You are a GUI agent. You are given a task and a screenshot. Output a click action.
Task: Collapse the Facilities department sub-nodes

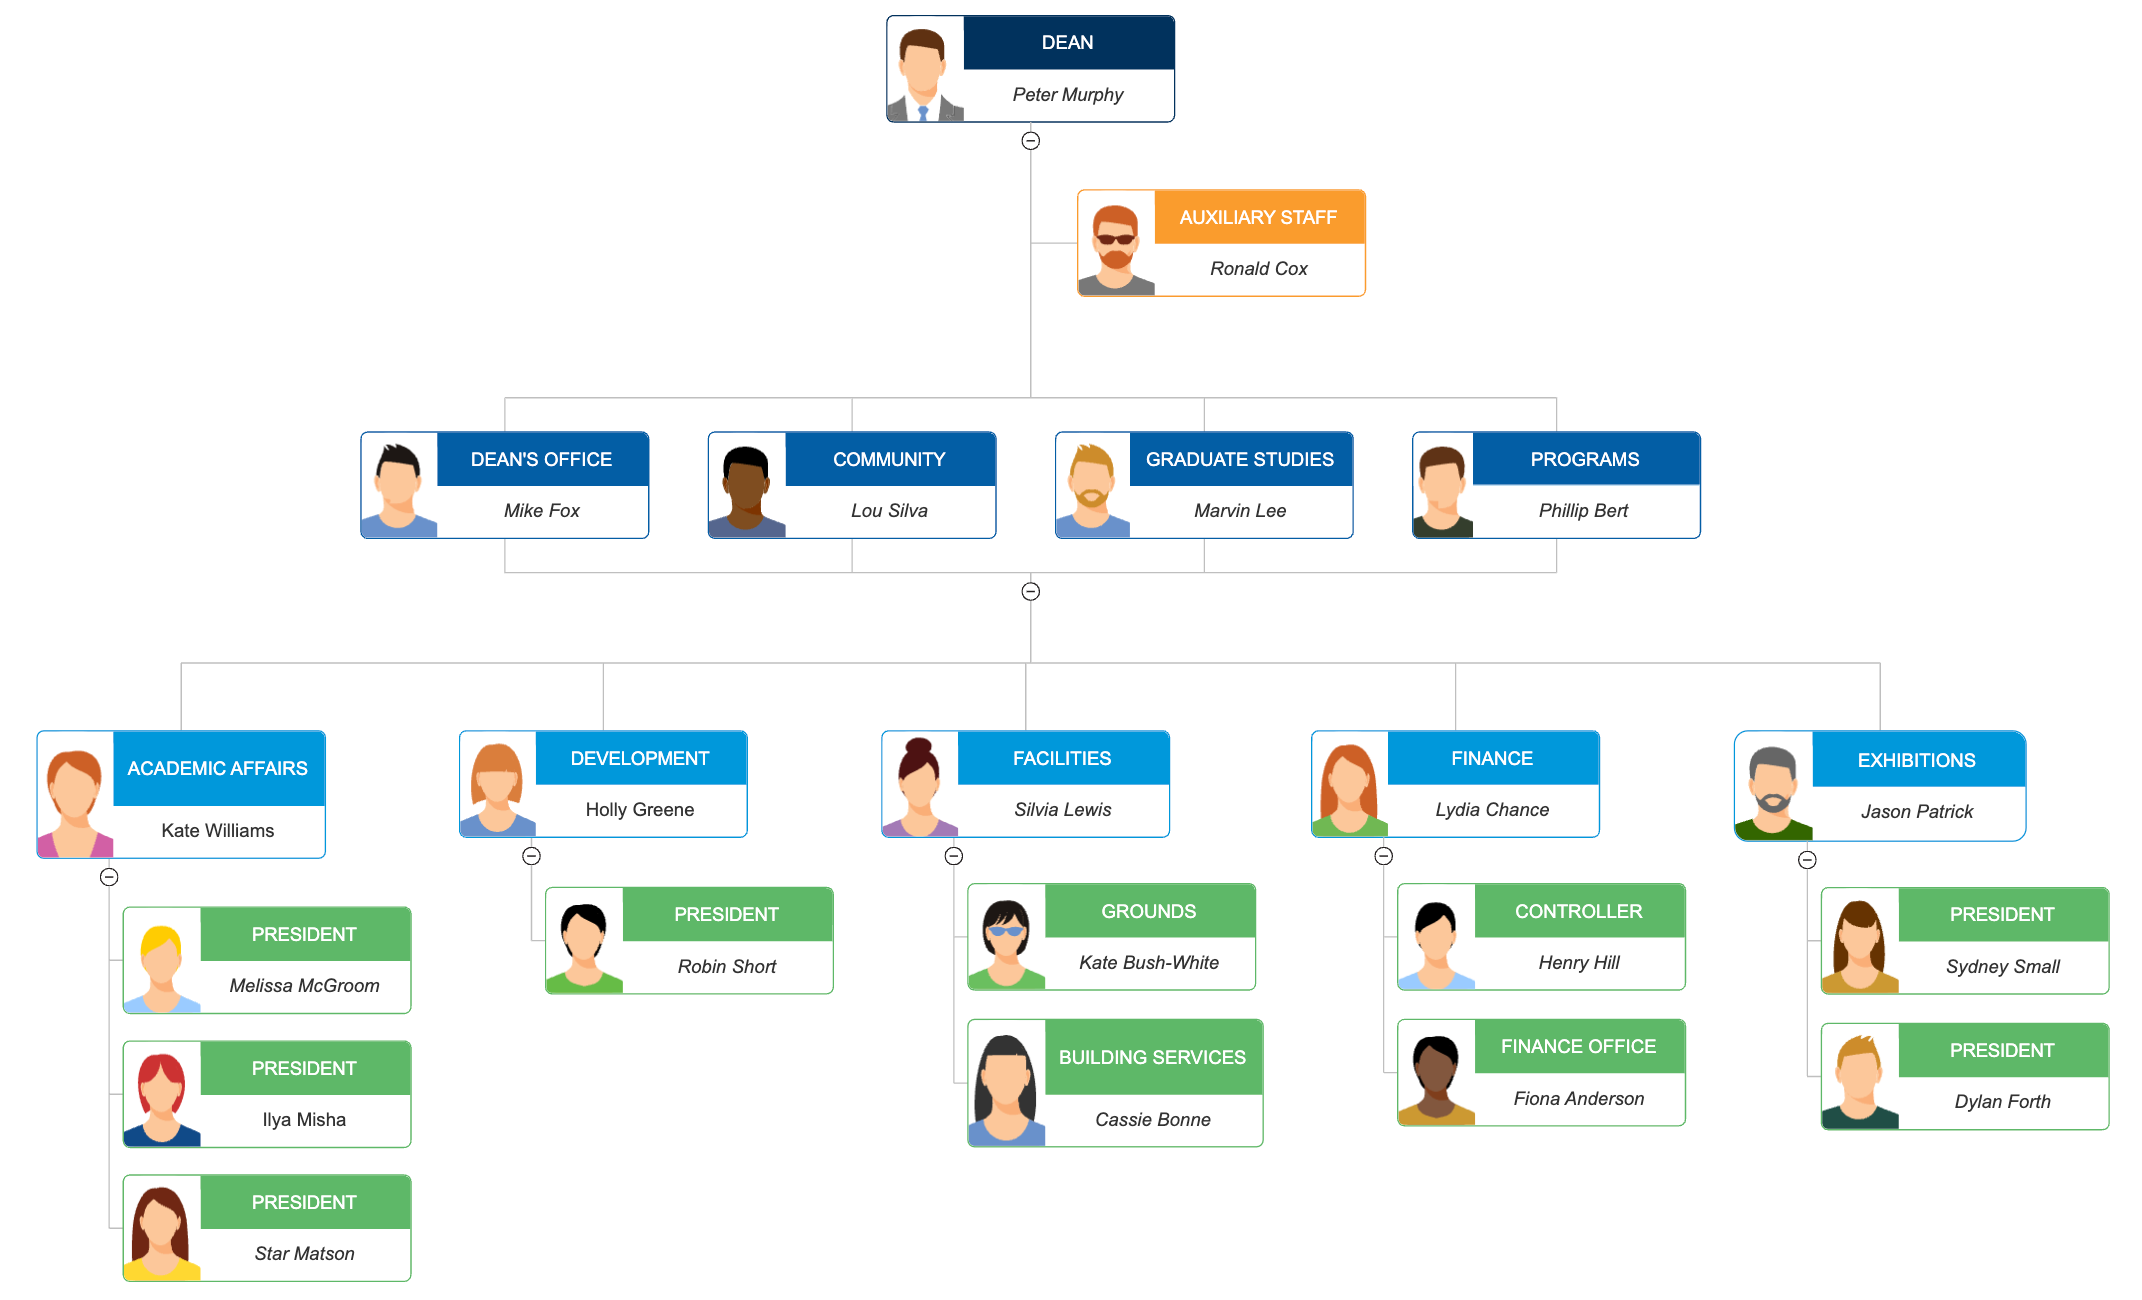click(952, 856)
